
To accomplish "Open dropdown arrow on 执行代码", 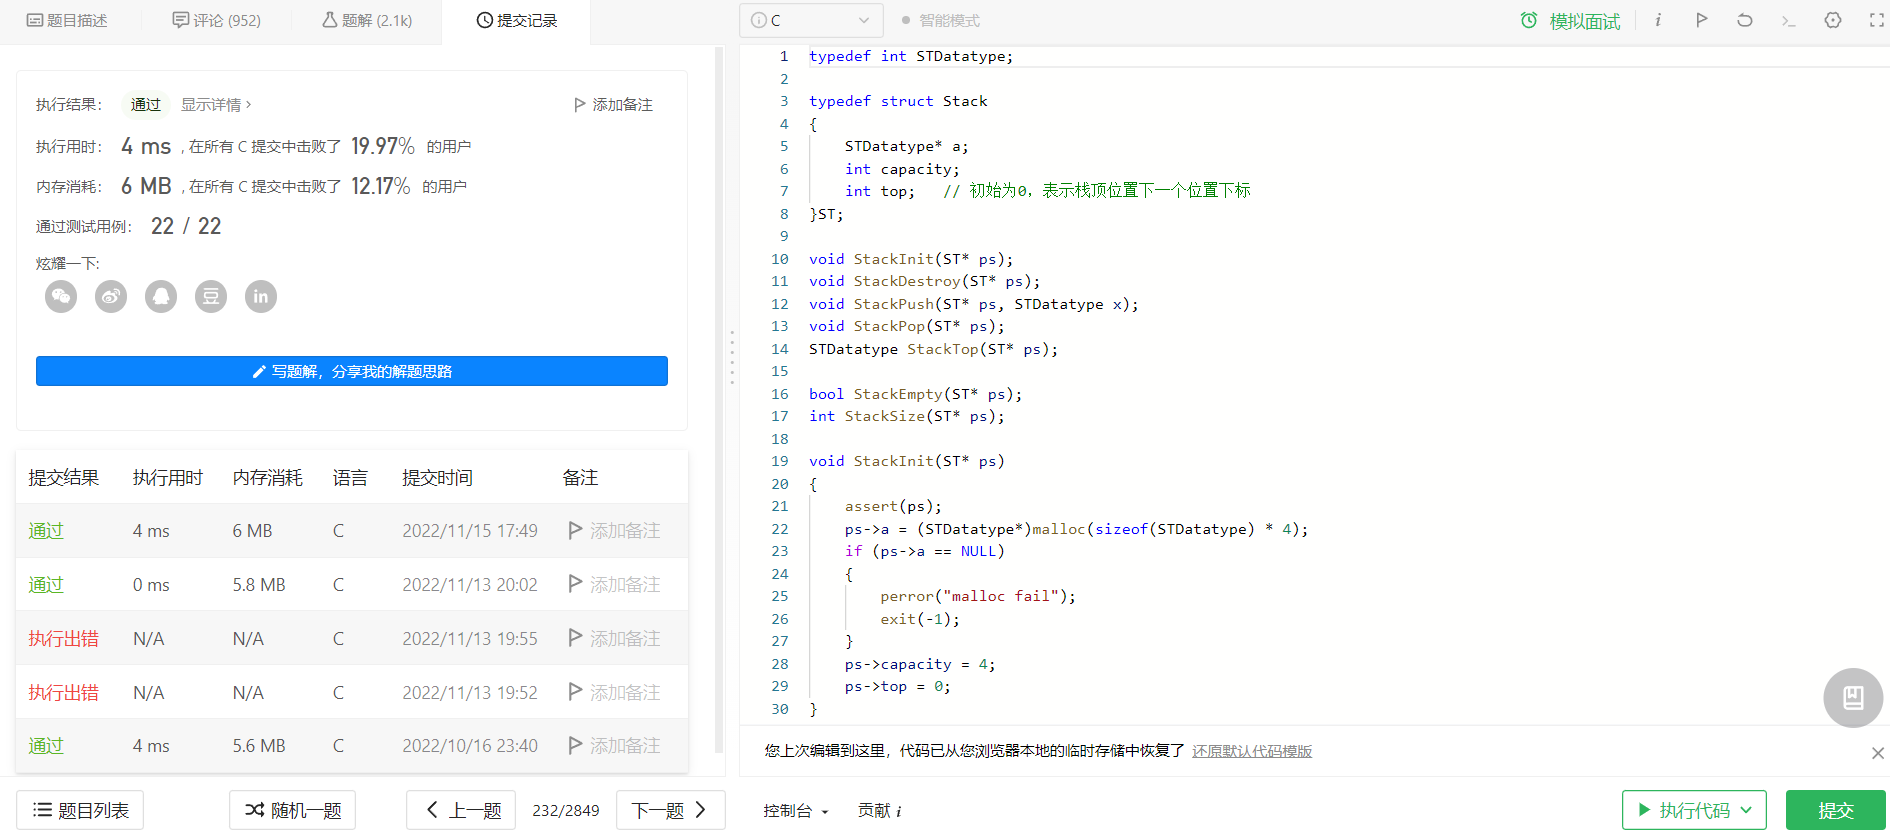I will tap(1747, 810).
